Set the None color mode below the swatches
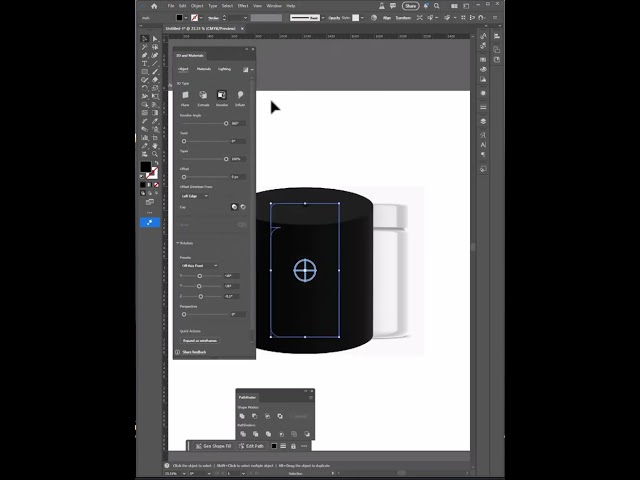 click(x=156, y=185)
